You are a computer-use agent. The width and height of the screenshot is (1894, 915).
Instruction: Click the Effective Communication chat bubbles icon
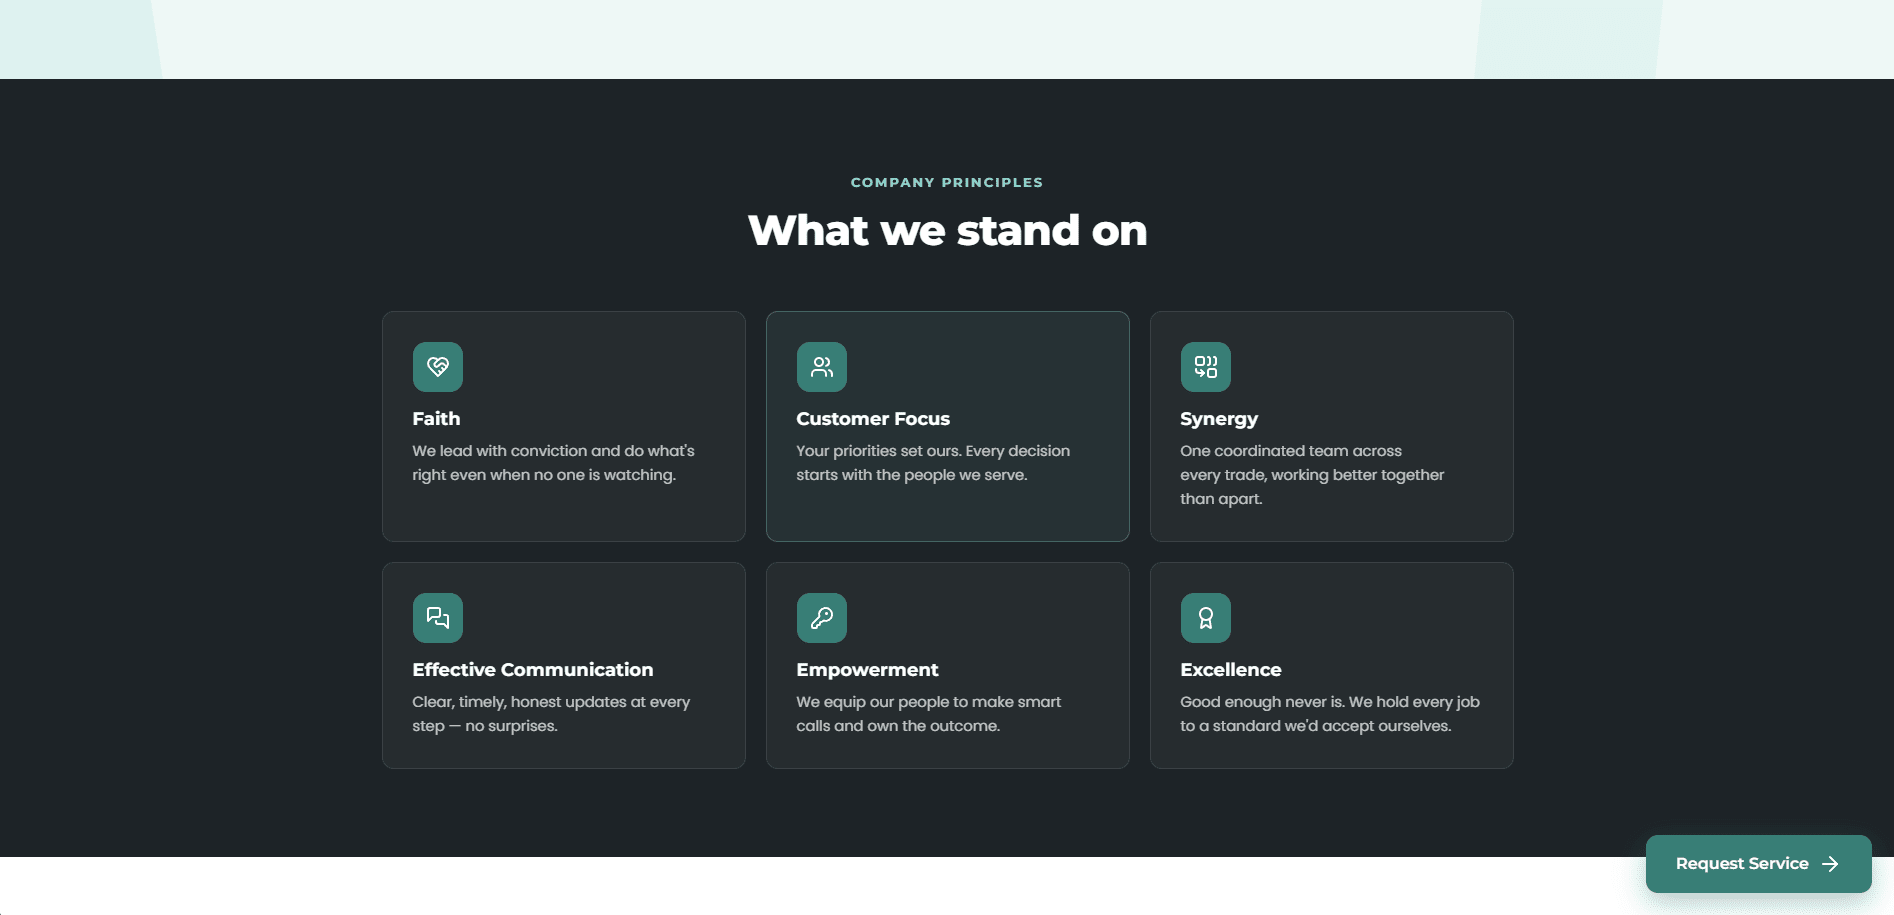click(438, 618)
